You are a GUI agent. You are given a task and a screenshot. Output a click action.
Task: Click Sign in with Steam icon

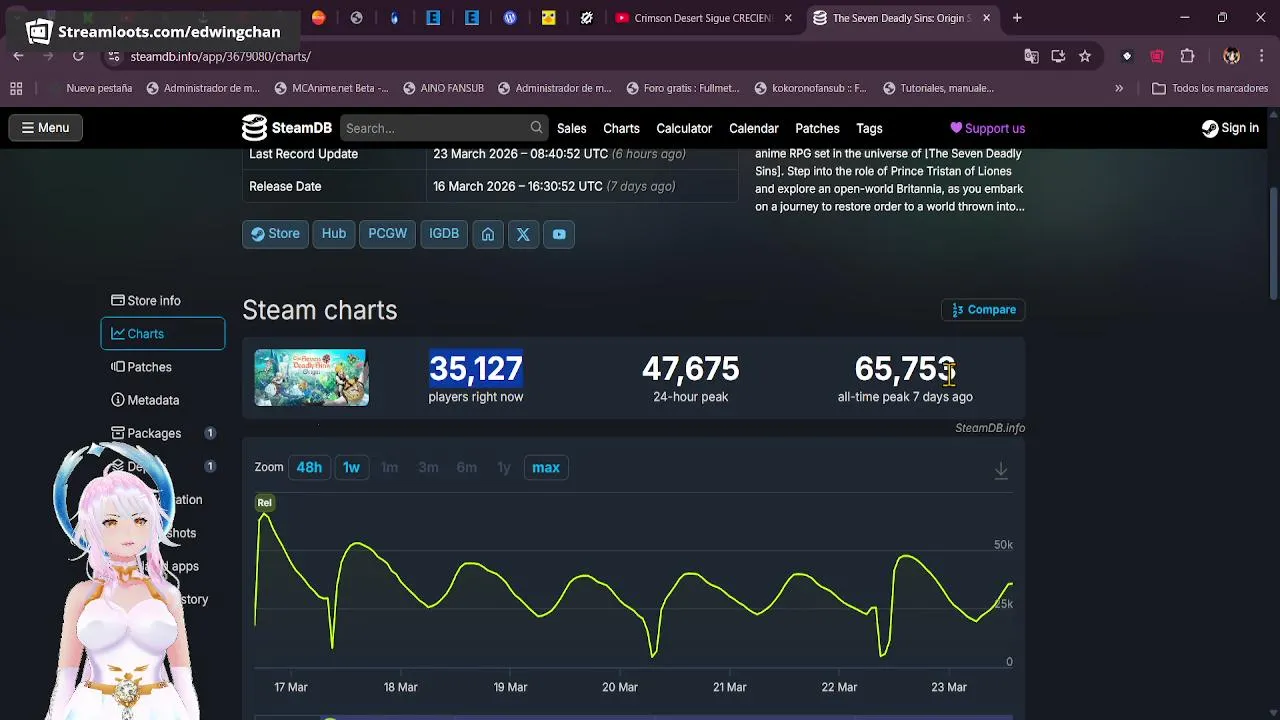(1230, 128)
